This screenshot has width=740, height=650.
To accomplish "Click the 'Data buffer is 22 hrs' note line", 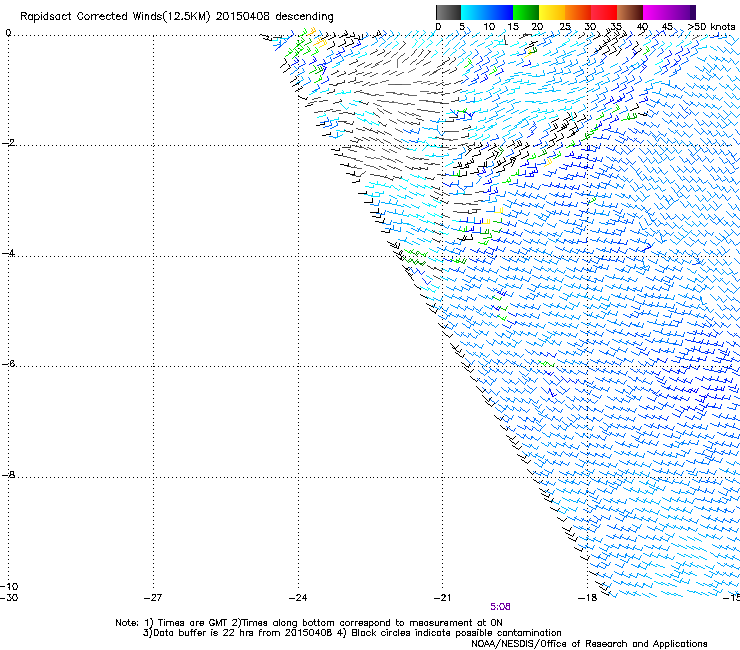I will click(x=352, y=633).
